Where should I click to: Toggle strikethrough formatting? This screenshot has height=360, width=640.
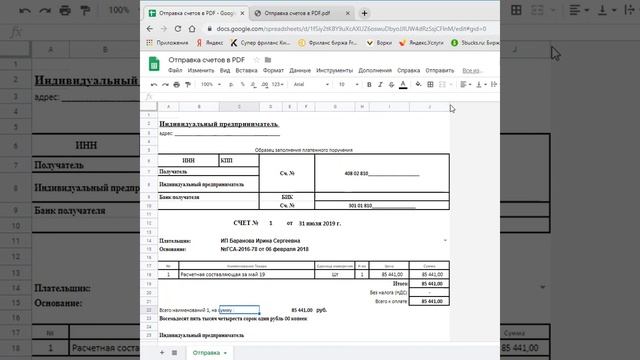pos(391,84)
